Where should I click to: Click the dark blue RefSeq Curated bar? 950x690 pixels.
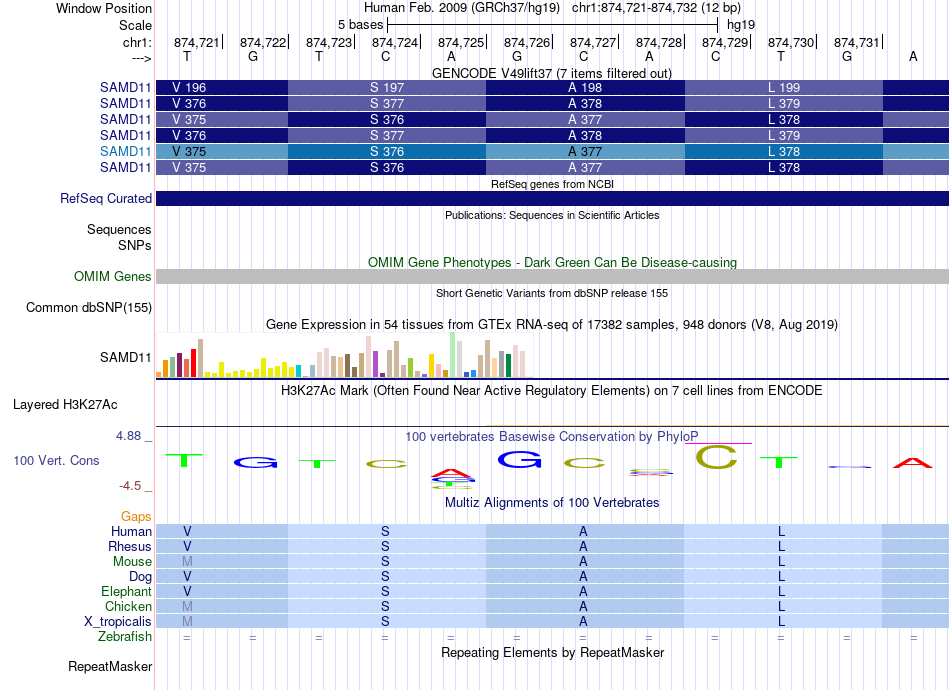(x=552, y=199)
